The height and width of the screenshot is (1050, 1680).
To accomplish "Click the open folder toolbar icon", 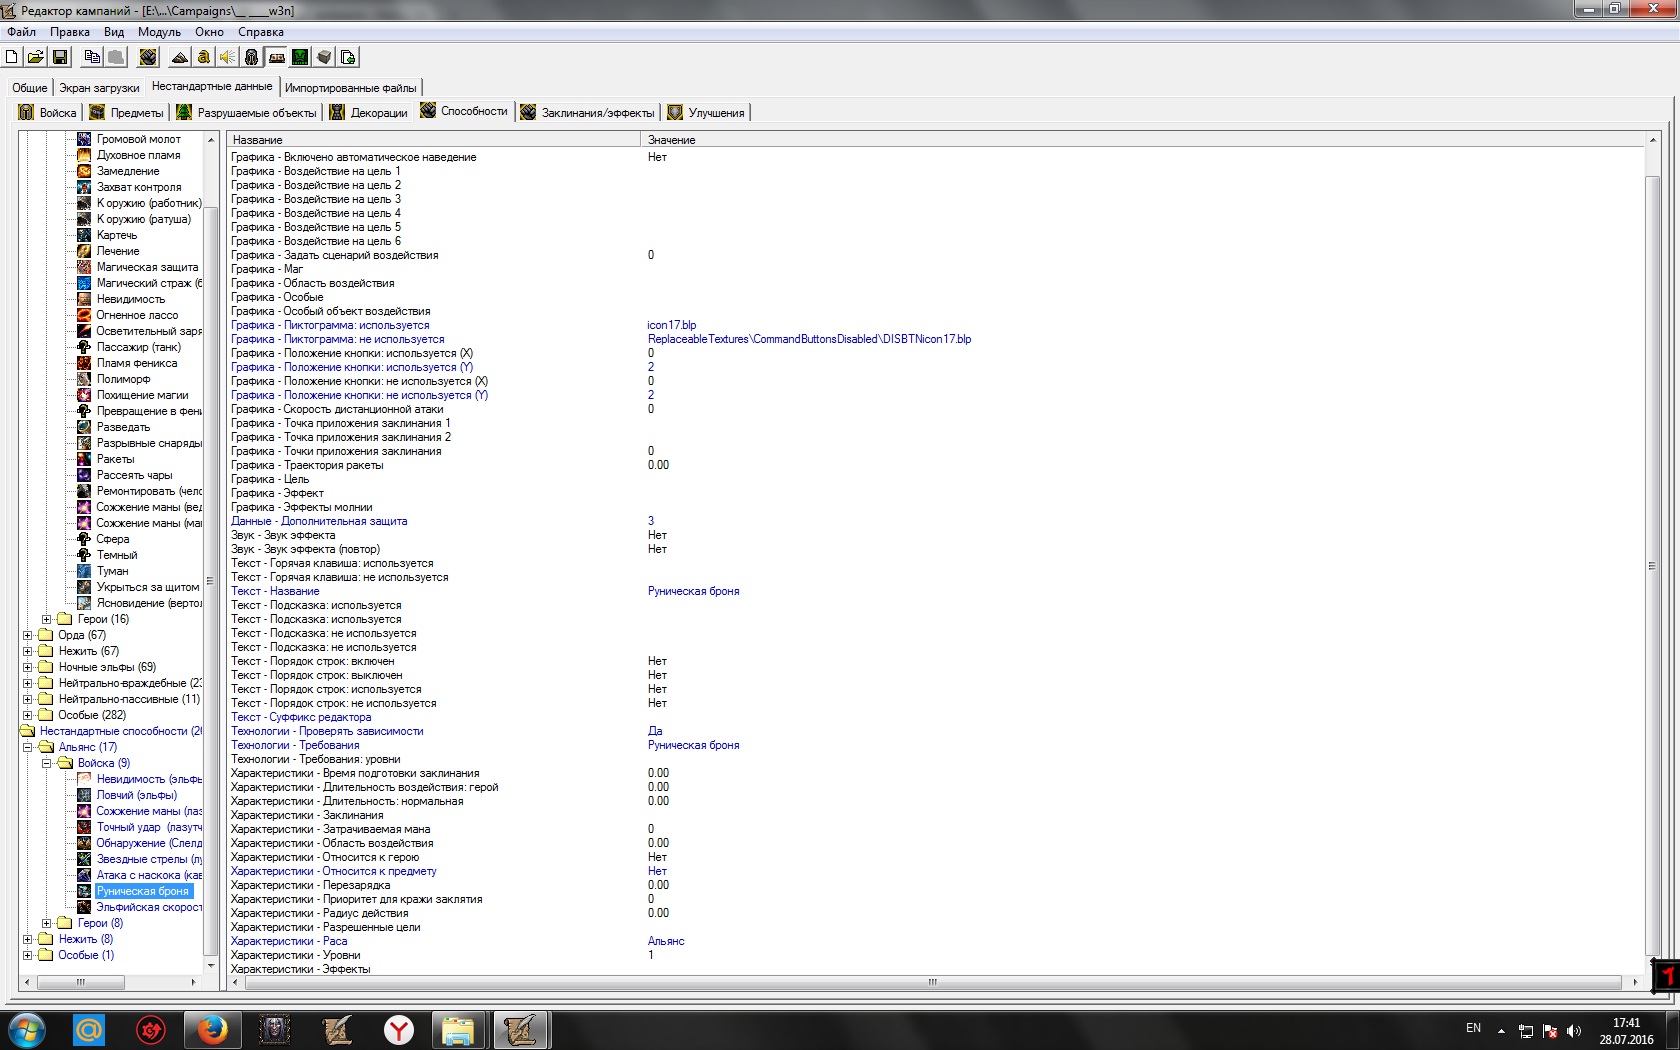I will click(x=36, y=57).
